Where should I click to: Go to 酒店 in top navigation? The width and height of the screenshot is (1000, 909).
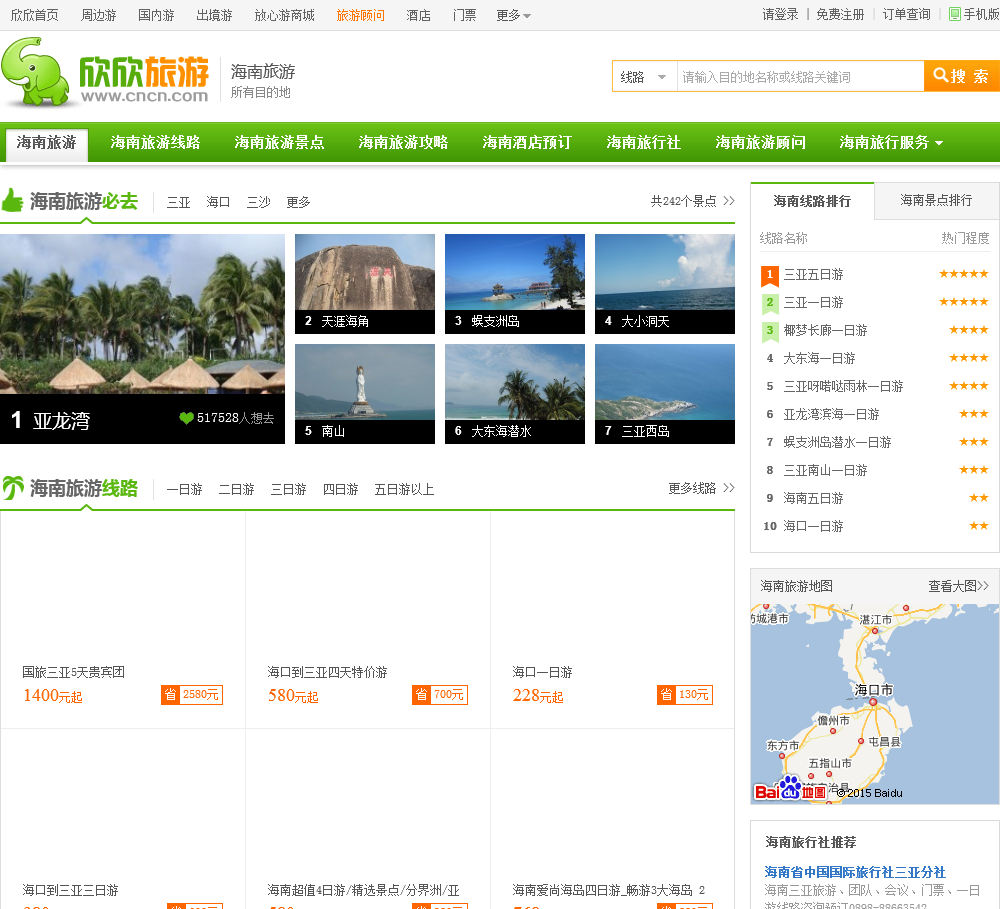[x=418, y=15]
